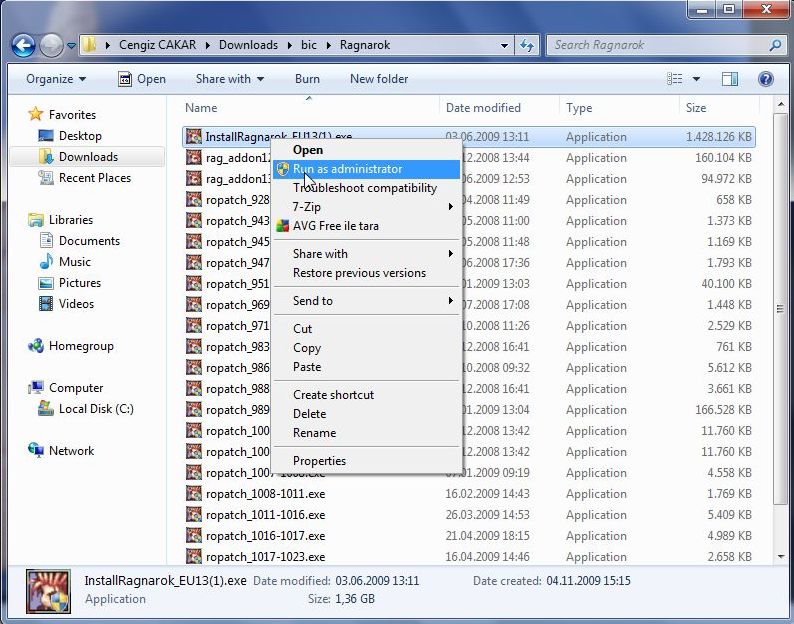Expand the Send to submenu
This screenshot has height=624, width=794.
point(367,301)
